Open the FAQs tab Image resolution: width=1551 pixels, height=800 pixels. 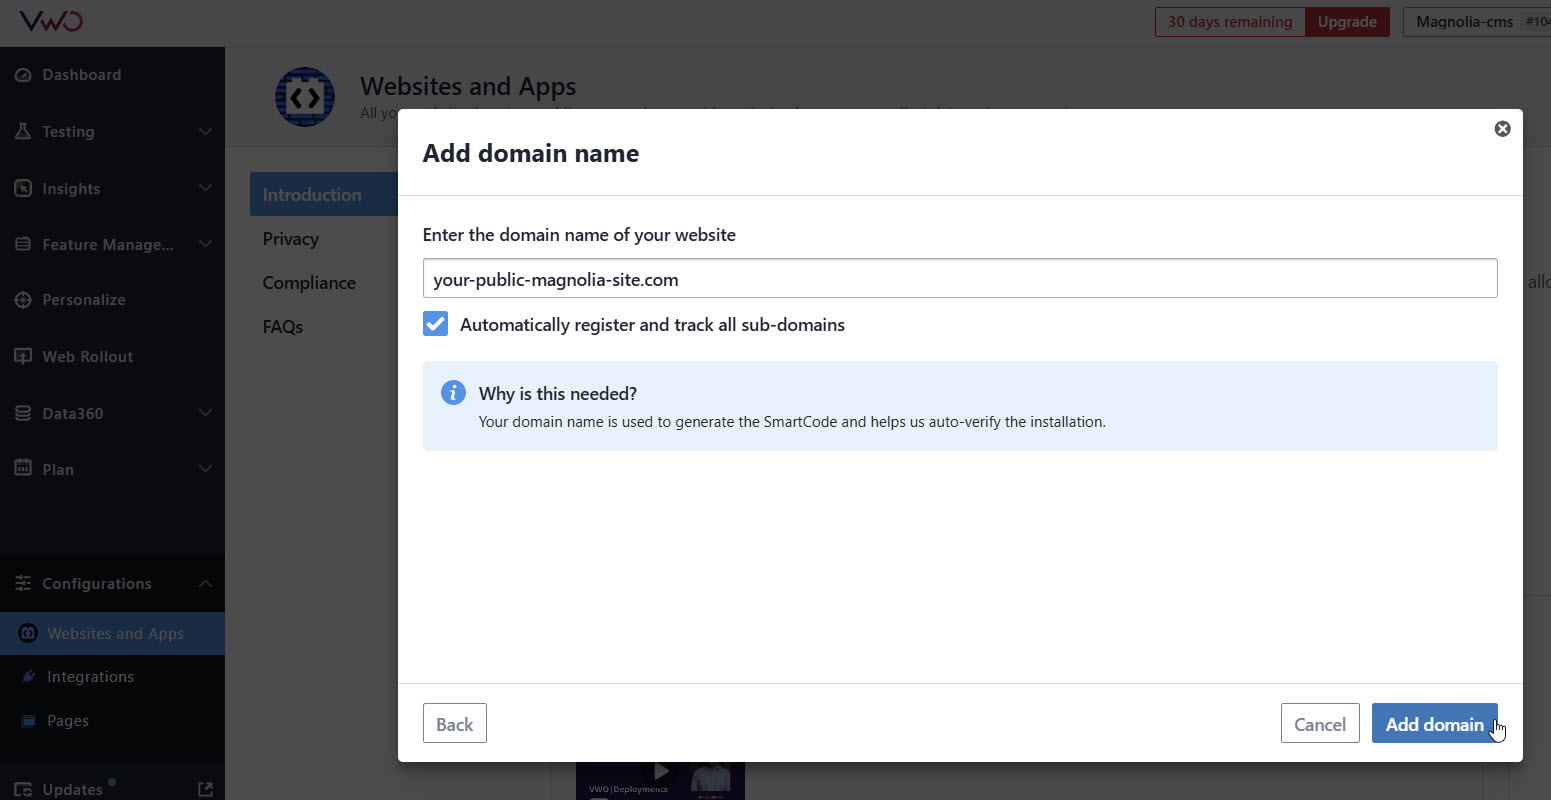283,327
